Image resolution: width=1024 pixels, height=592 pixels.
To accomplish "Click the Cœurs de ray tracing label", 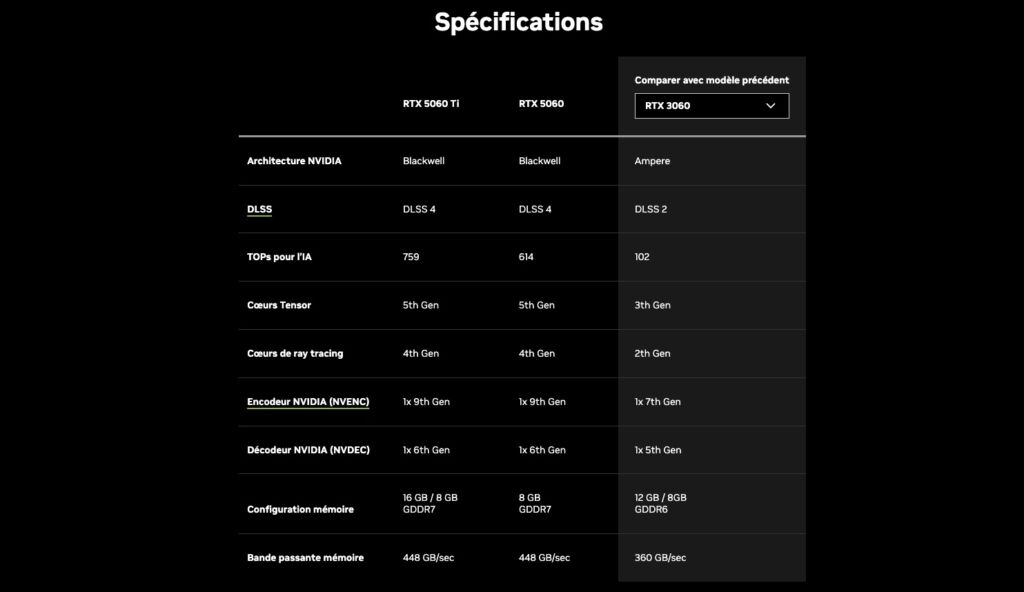I will pyautogui.click(x=296, y=353).
